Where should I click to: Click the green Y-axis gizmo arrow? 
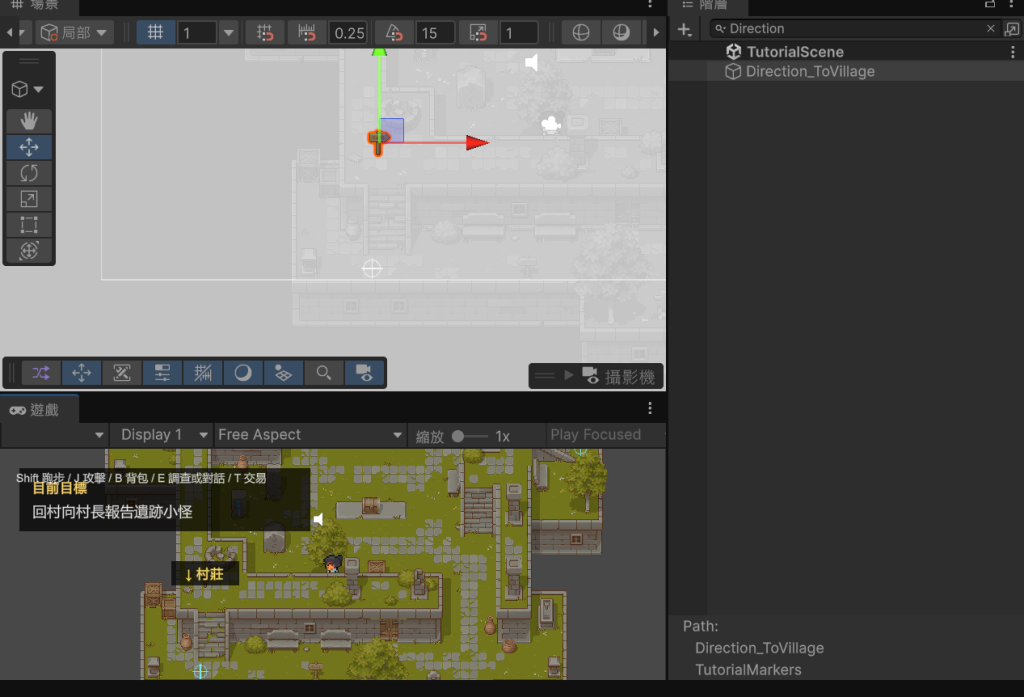point(379,52)
